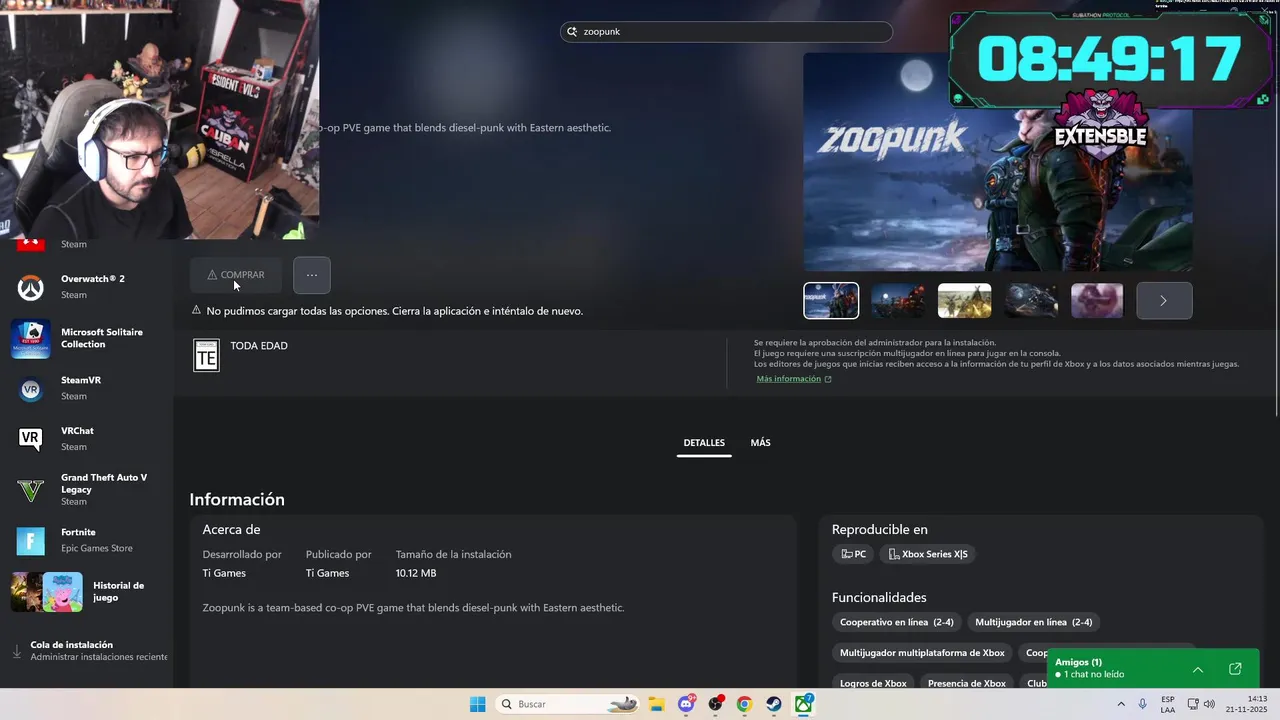Switch to the DETALLES tab
This screenshot has height=720, width=1280.
click(704, 443)
